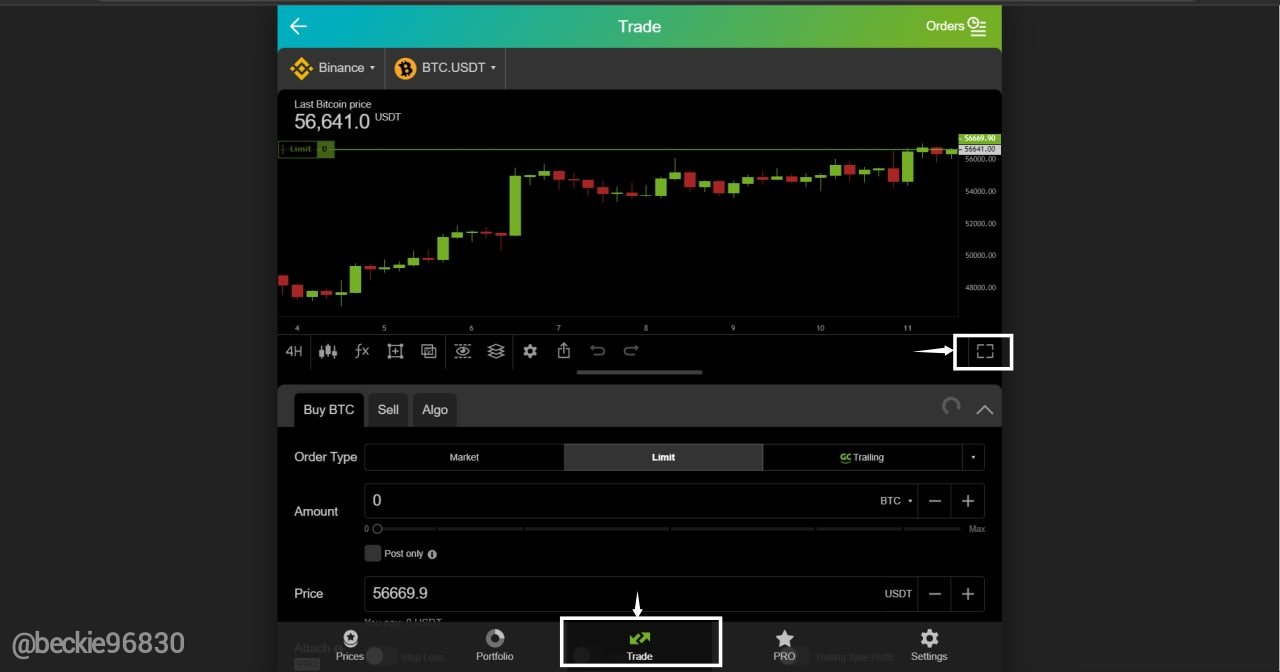1280x672 pixels.
Task: Open the Portfolio tab in bottom navigation
Action: 495,645
